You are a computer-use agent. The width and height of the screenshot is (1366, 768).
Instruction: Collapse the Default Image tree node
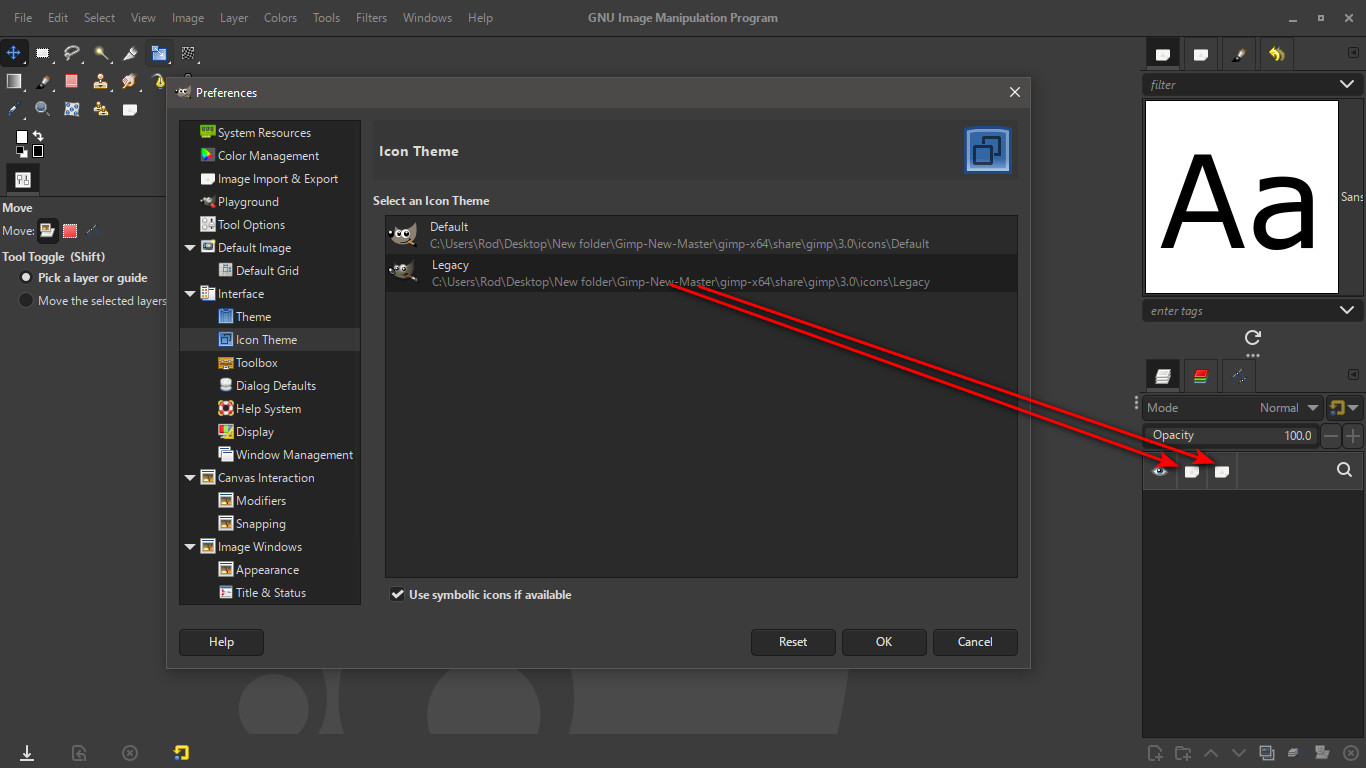(x=190, y=248)
